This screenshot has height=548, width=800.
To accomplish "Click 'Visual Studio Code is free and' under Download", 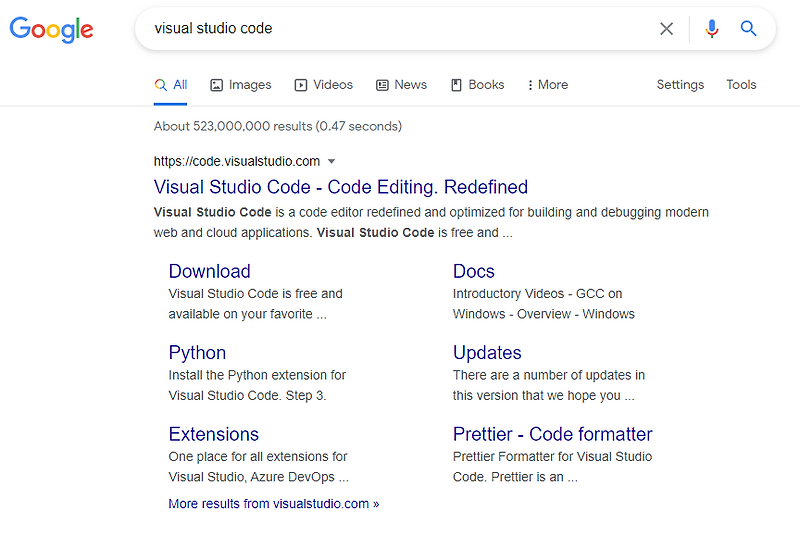I will click(255, 294).
